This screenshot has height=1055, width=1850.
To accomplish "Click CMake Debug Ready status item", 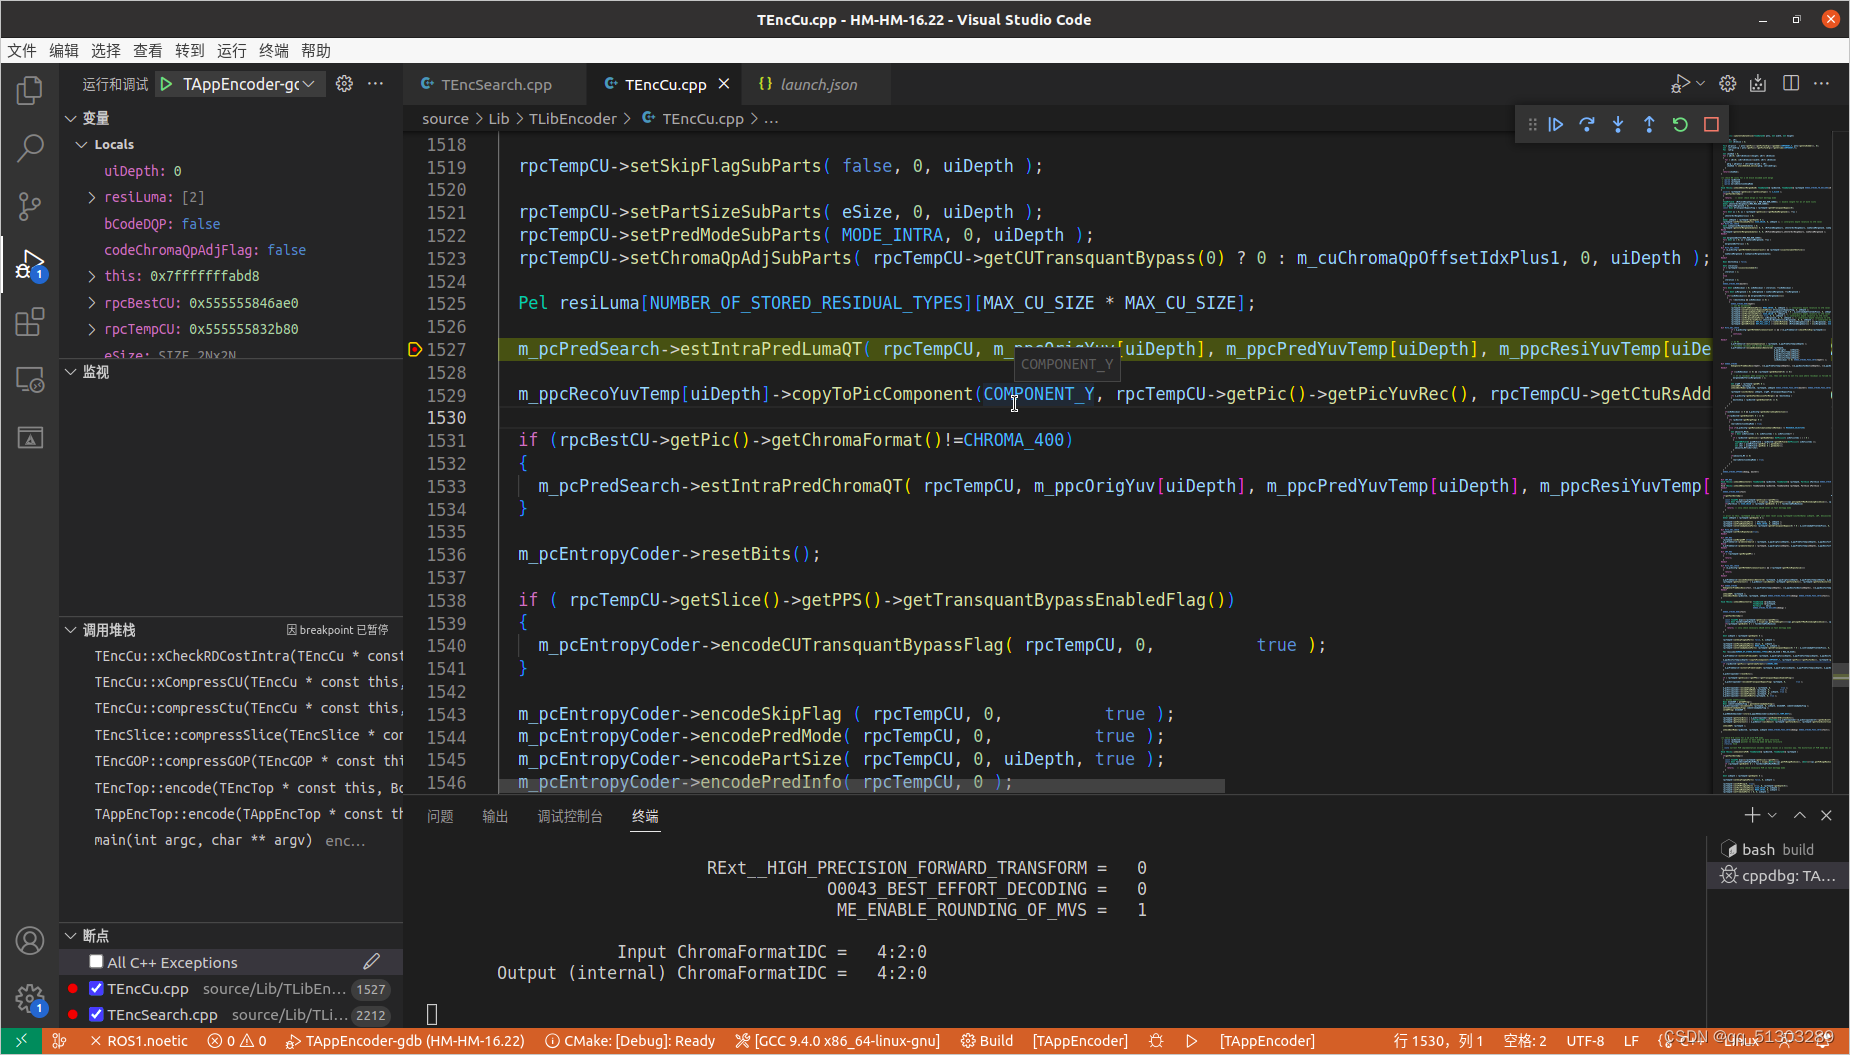I will click(630, 1041).
